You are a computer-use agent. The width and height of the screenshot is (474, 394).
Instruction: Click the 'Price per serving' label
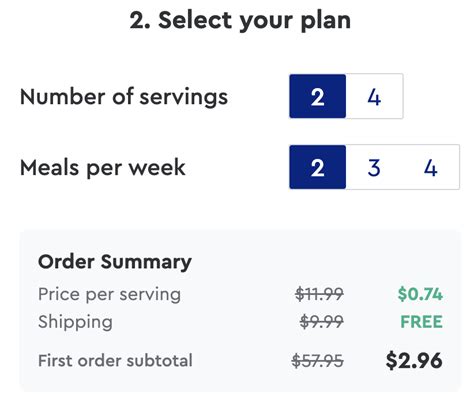109,295
